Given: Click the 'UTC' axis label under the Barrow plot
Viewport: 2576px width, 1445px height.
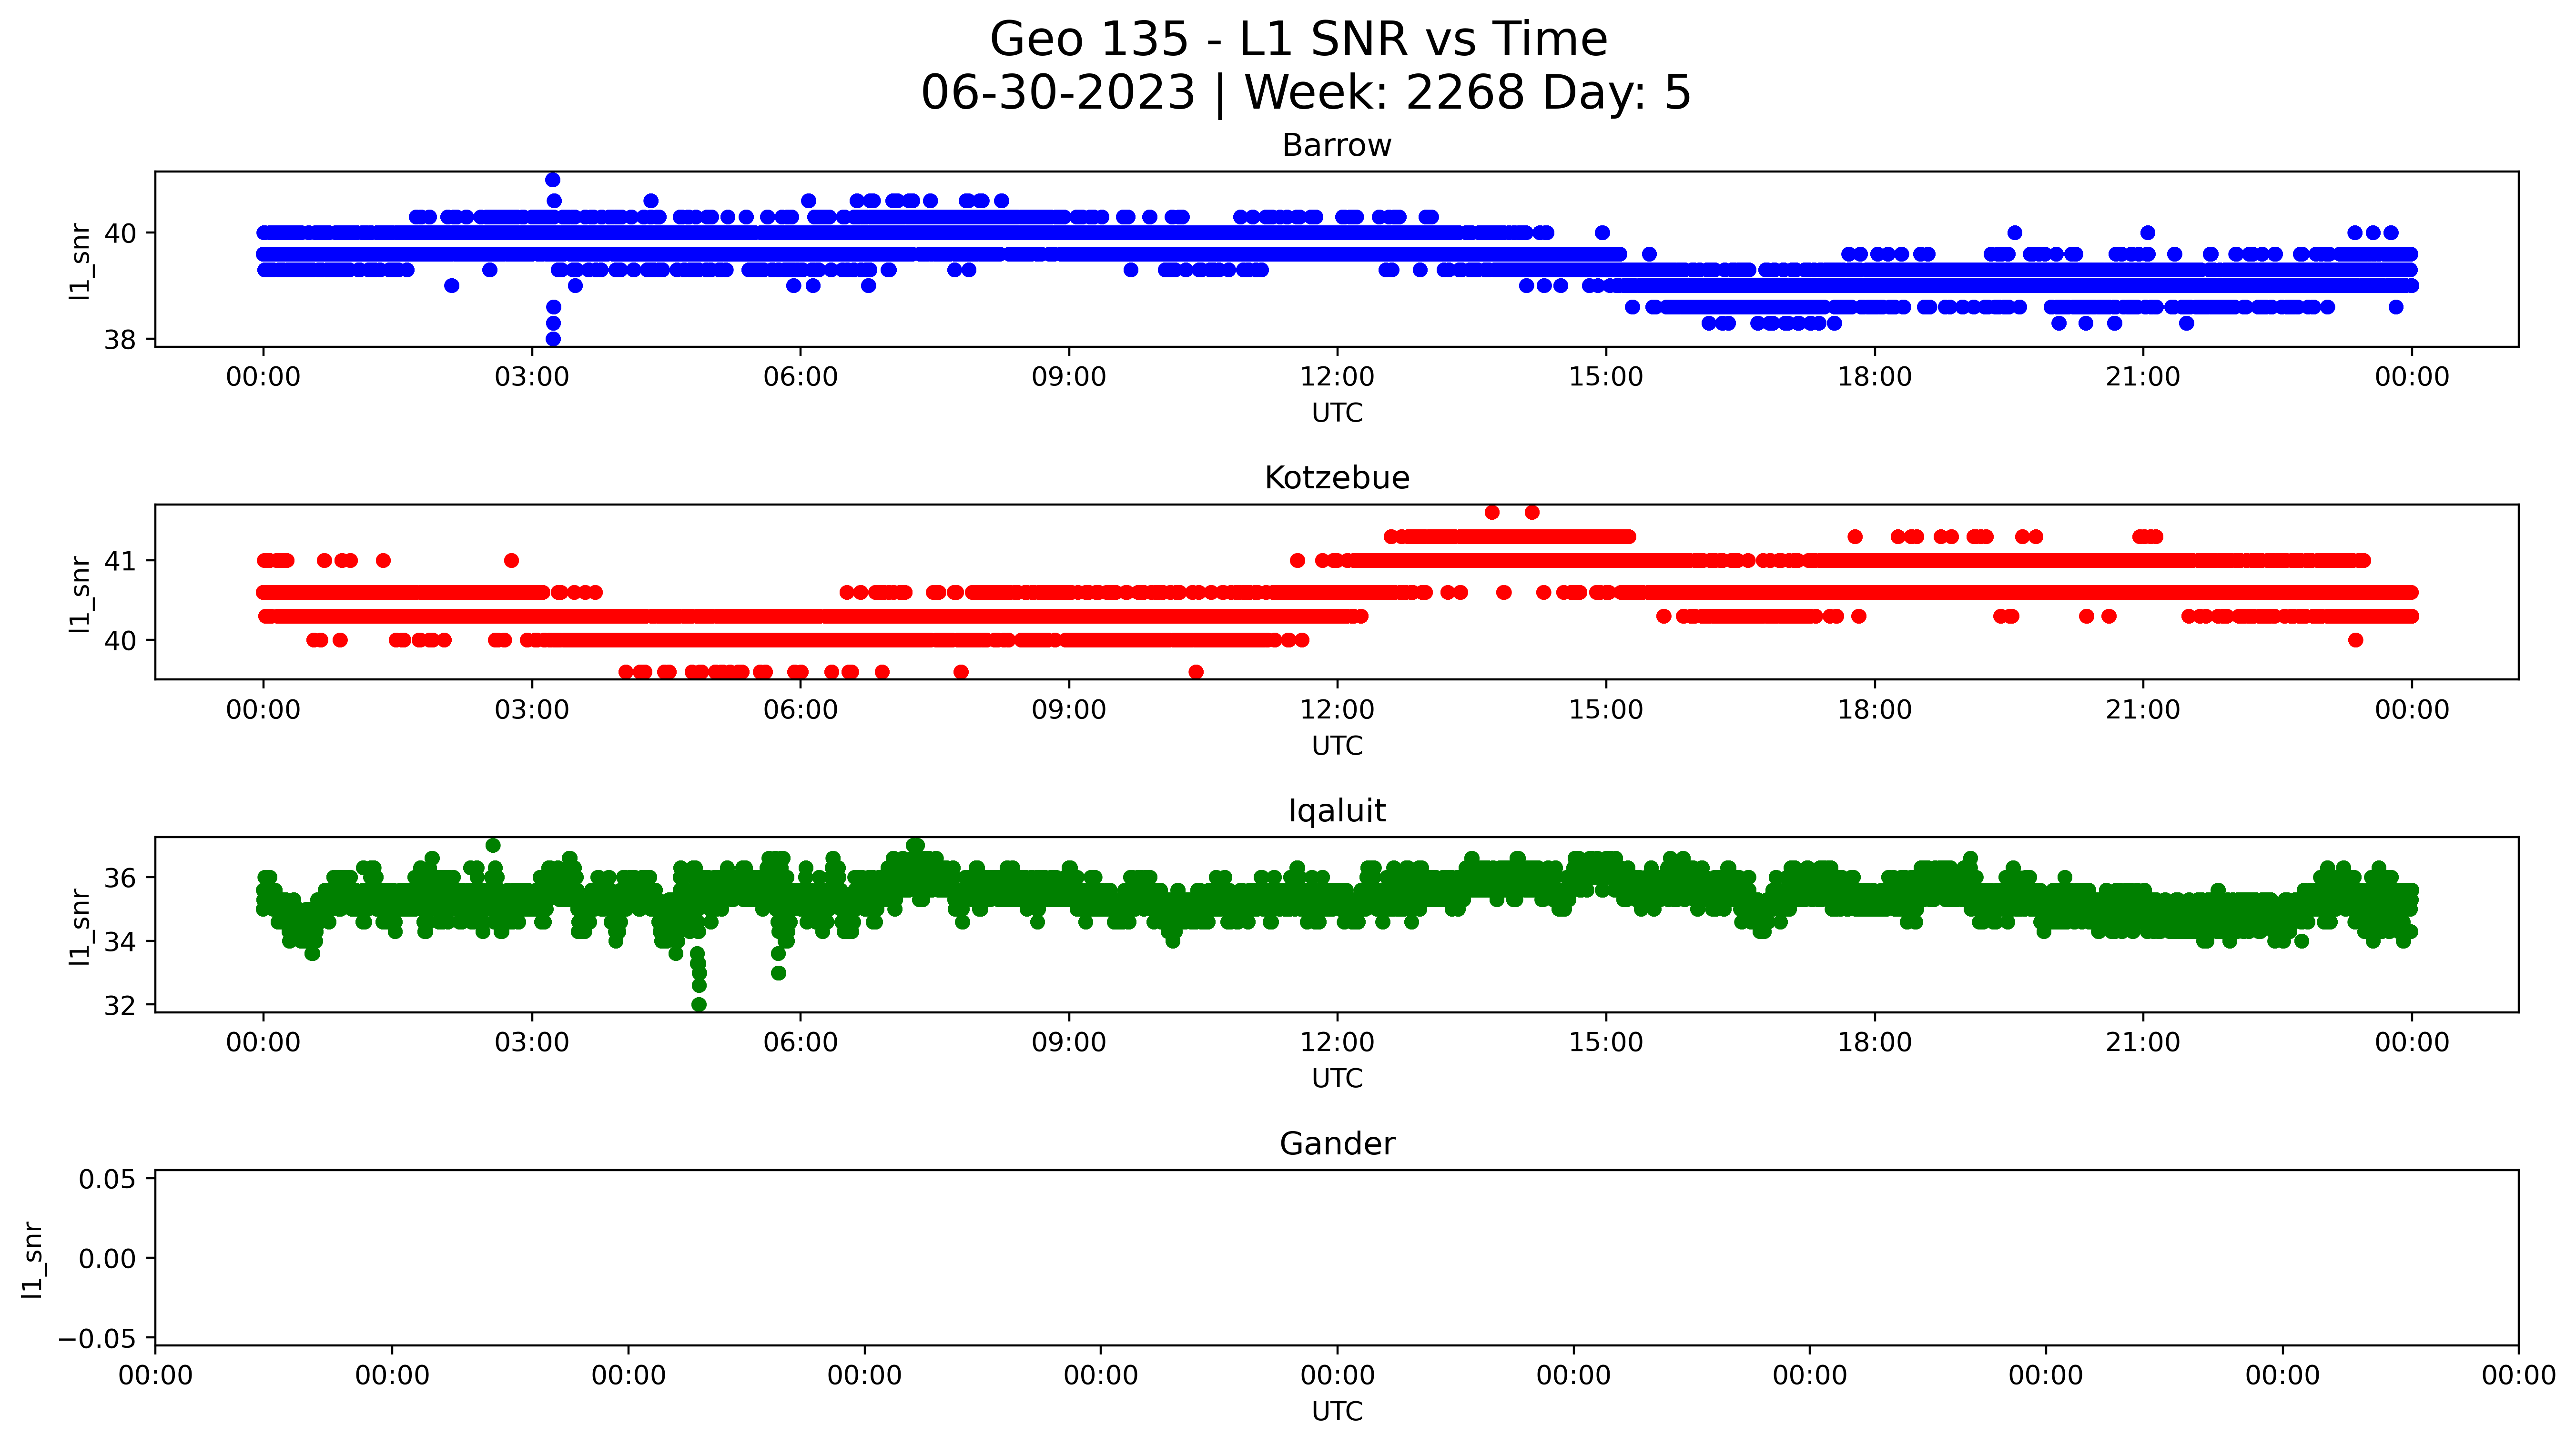Looking at the screenshot, I should click(1337, 413).
